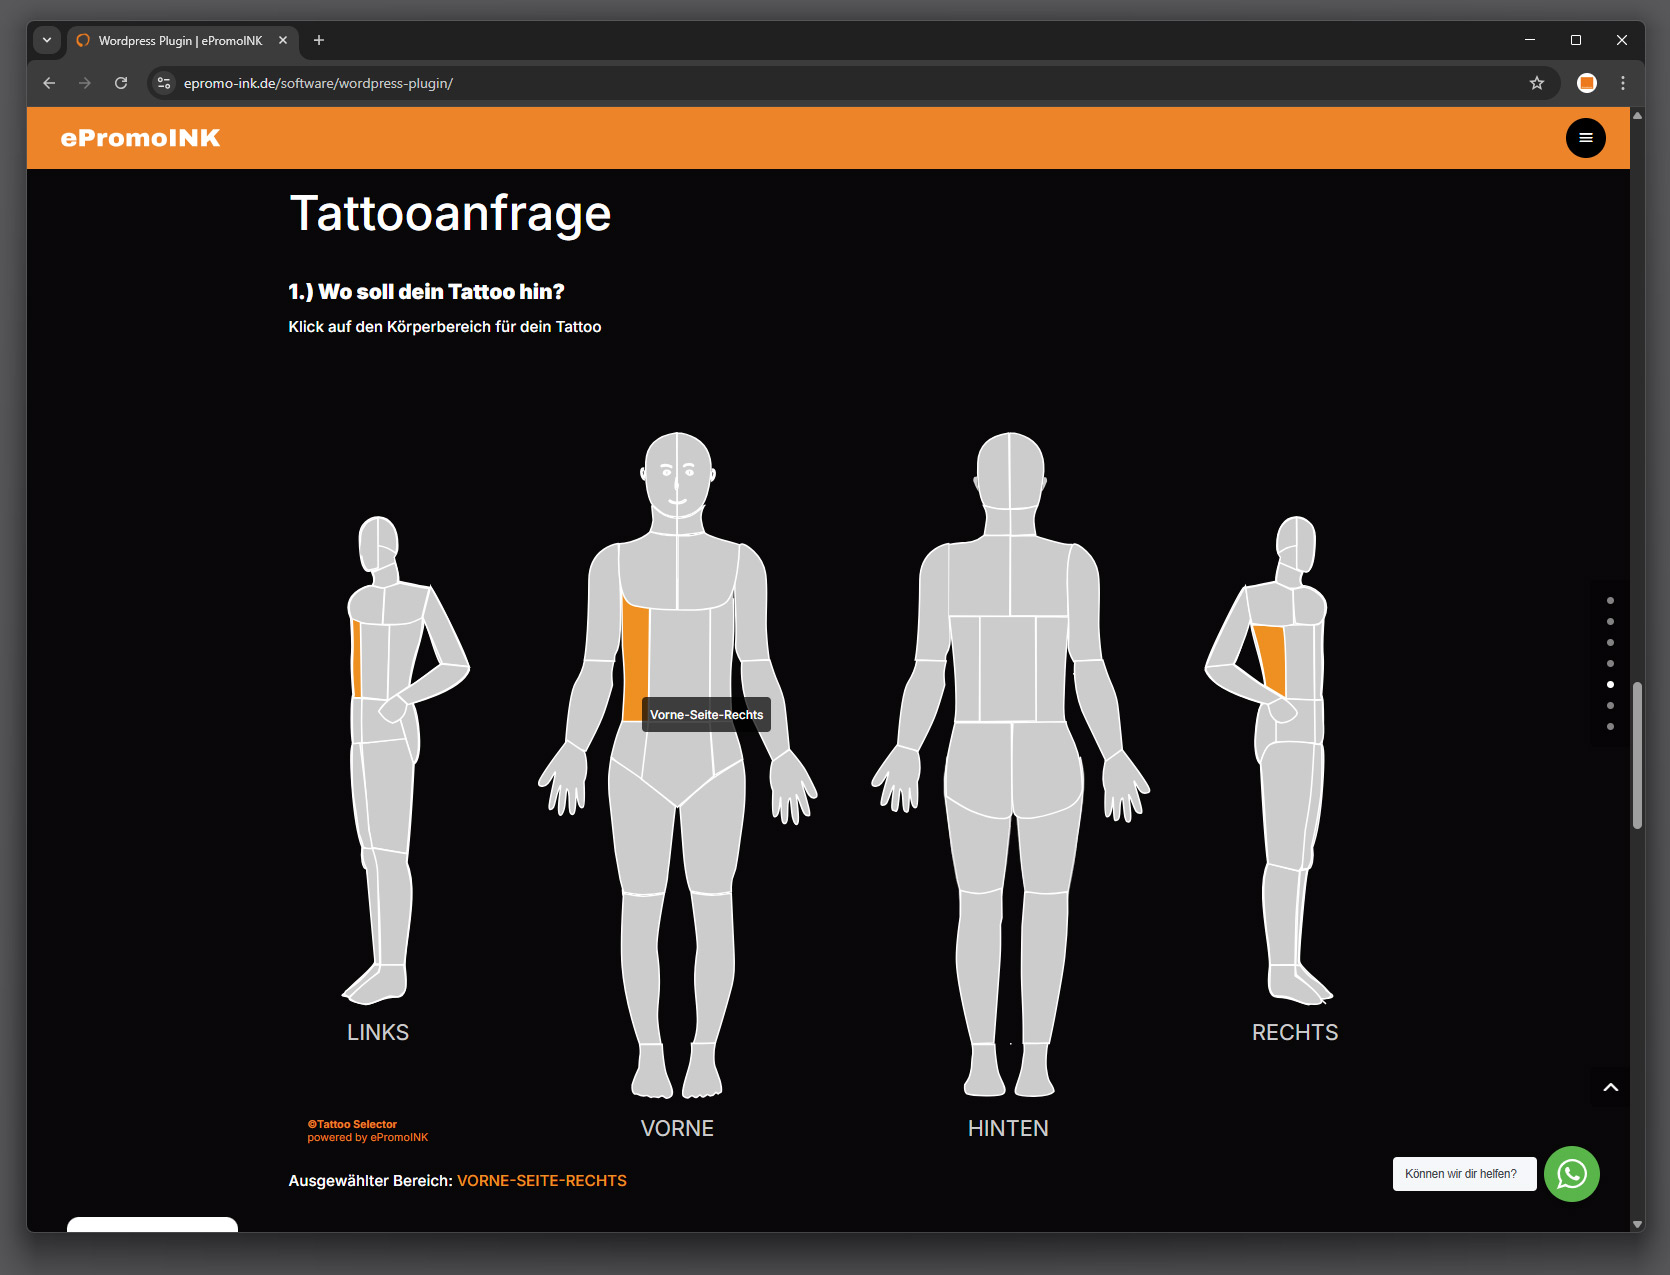Image resolution: width=1670 pixels, height=1275 pixels.
Task: Reload the page
Action: click(x=121, y=83)
